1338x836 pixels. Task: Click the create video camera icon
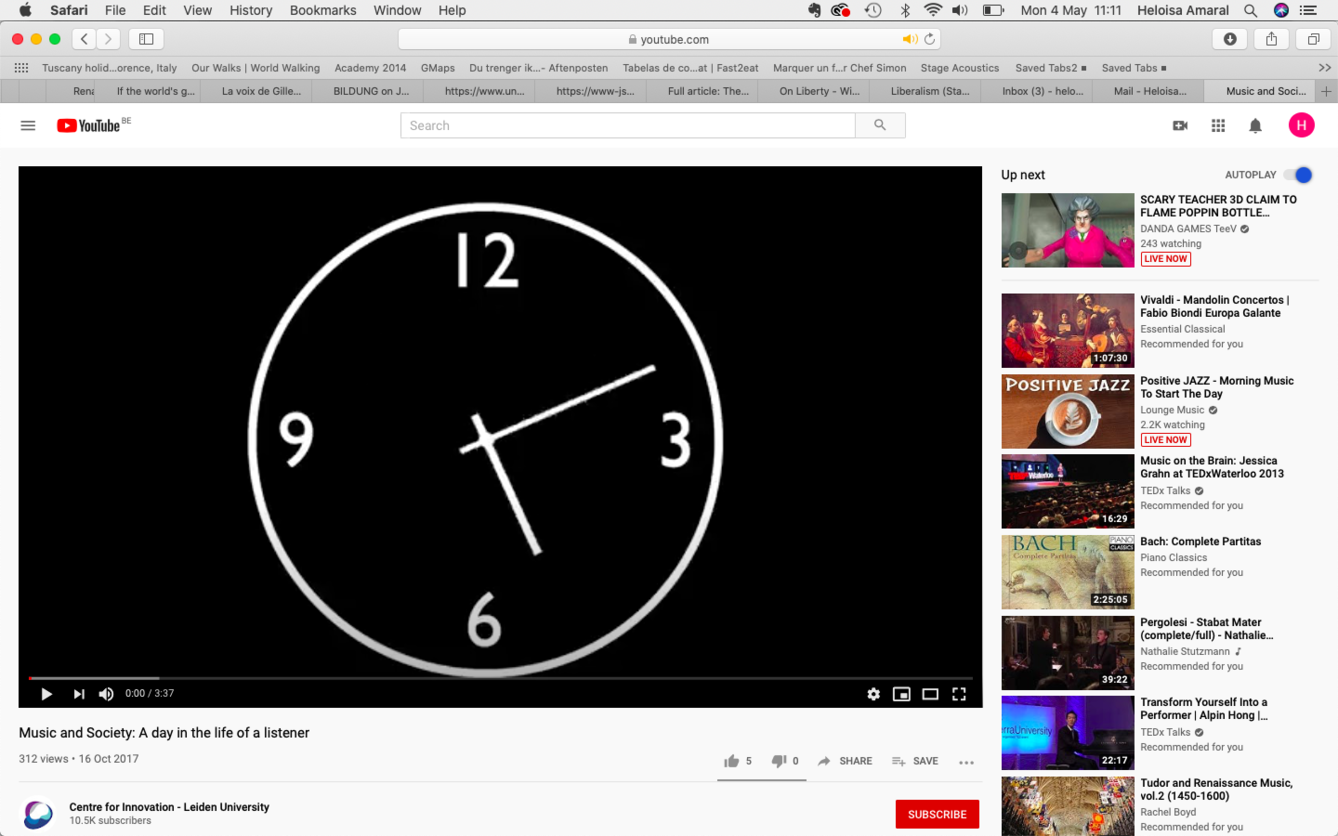pos(1180,126)
